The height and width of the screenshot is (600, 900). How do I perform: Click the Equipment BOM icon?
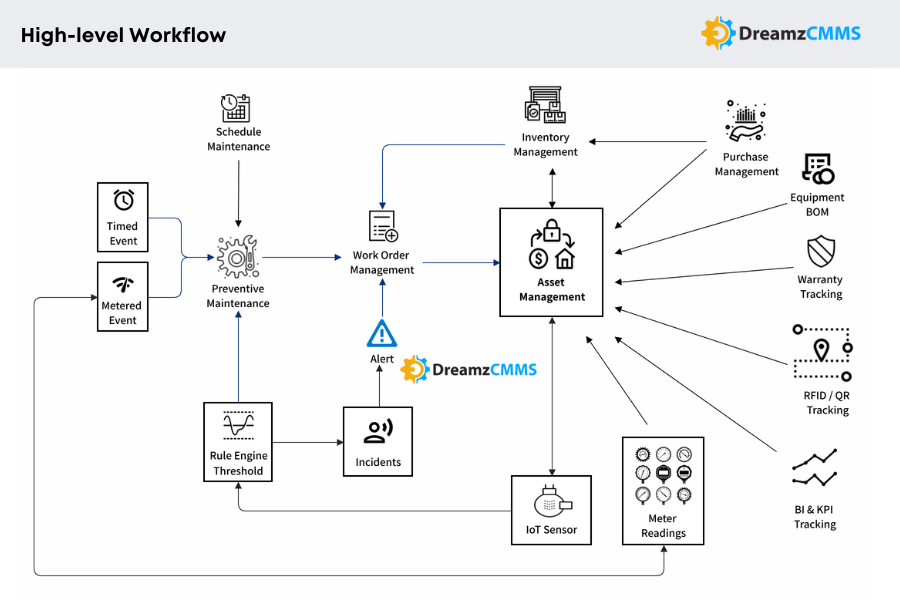pos(817,170)
